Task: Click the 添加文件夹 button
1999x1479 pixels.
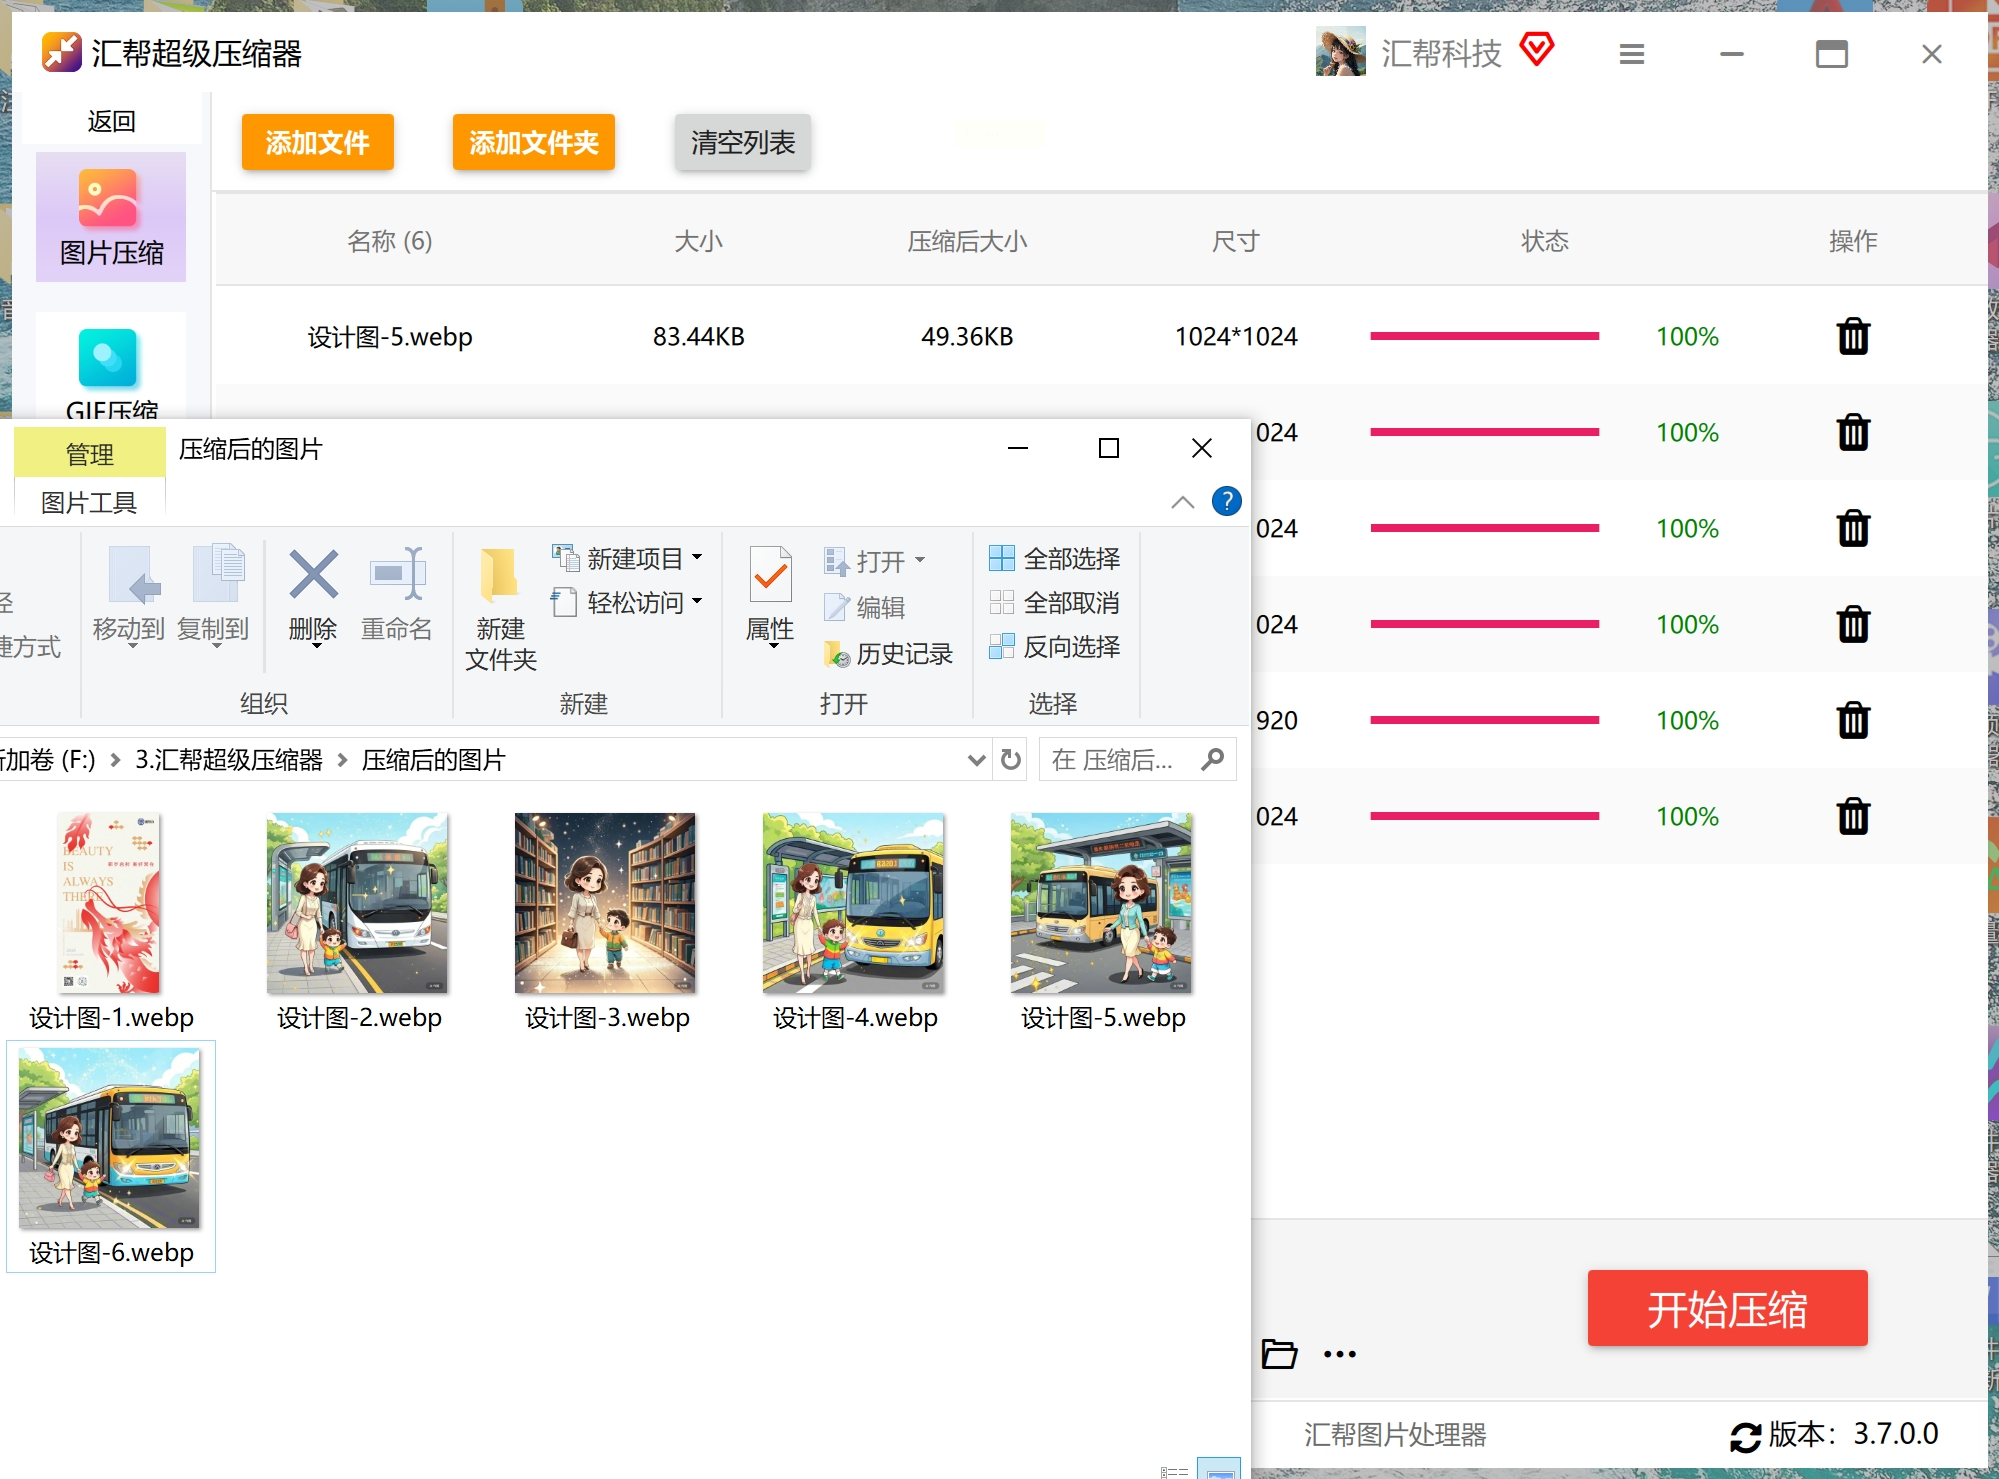Action: [533, 142]
